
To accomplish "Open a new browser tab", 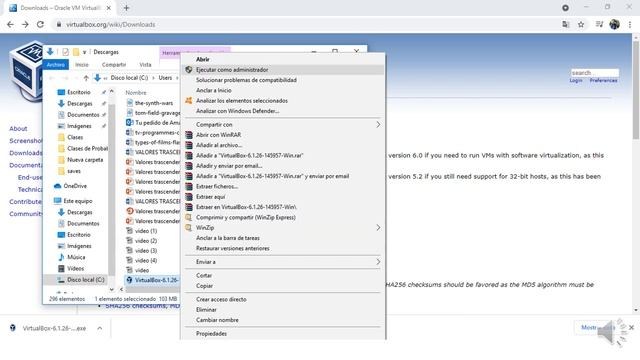I will tap(126, 8).
